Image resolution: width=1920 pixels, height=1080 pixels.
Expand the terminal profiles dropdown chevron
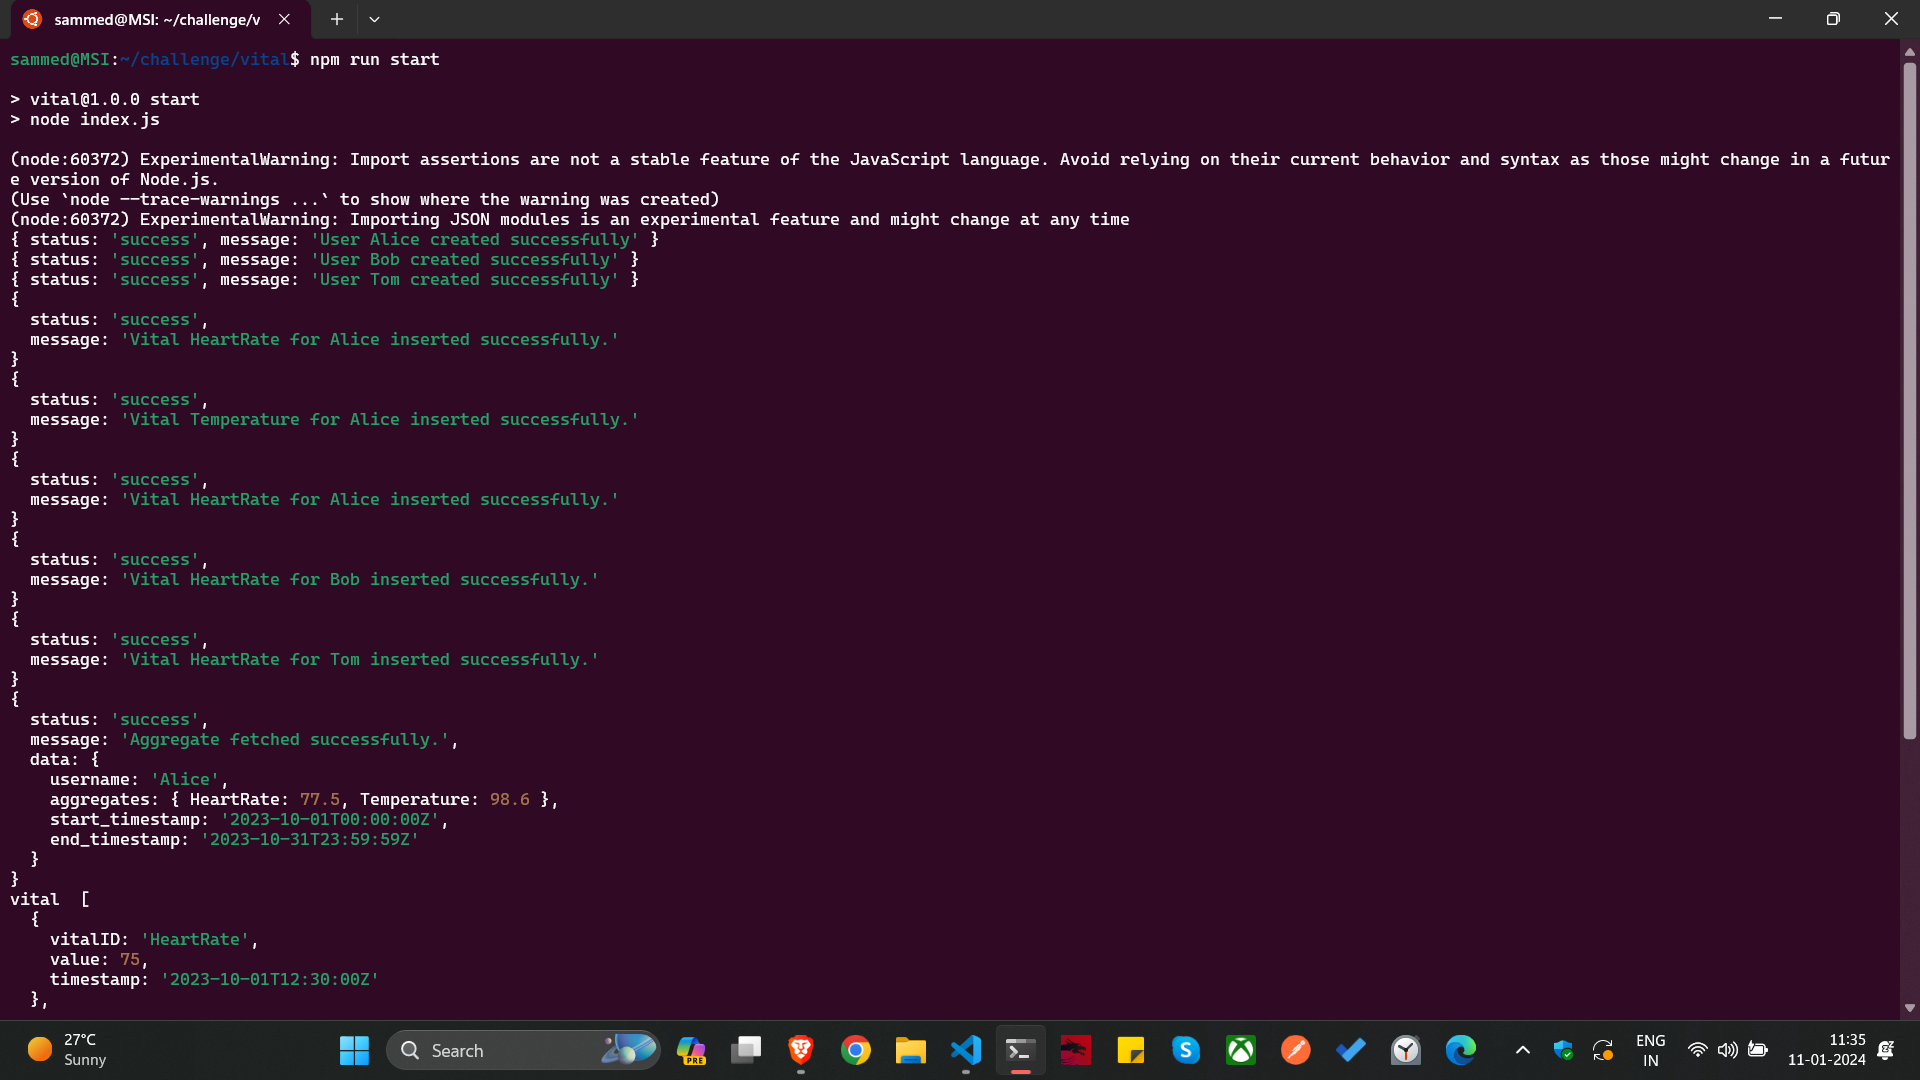[374, 19]
